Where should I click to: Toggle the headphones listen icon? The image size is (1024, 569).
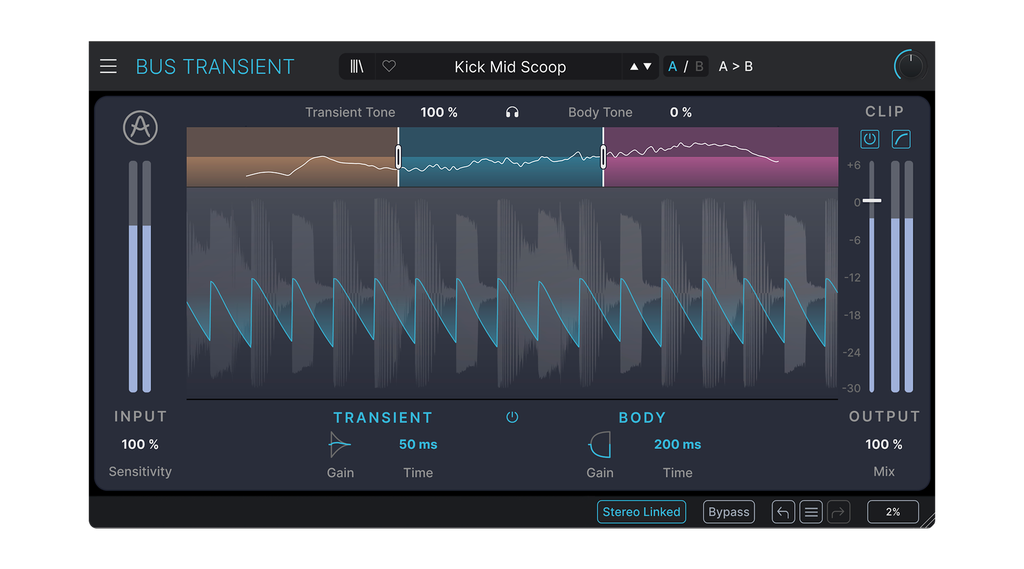(x=512, y=112)
